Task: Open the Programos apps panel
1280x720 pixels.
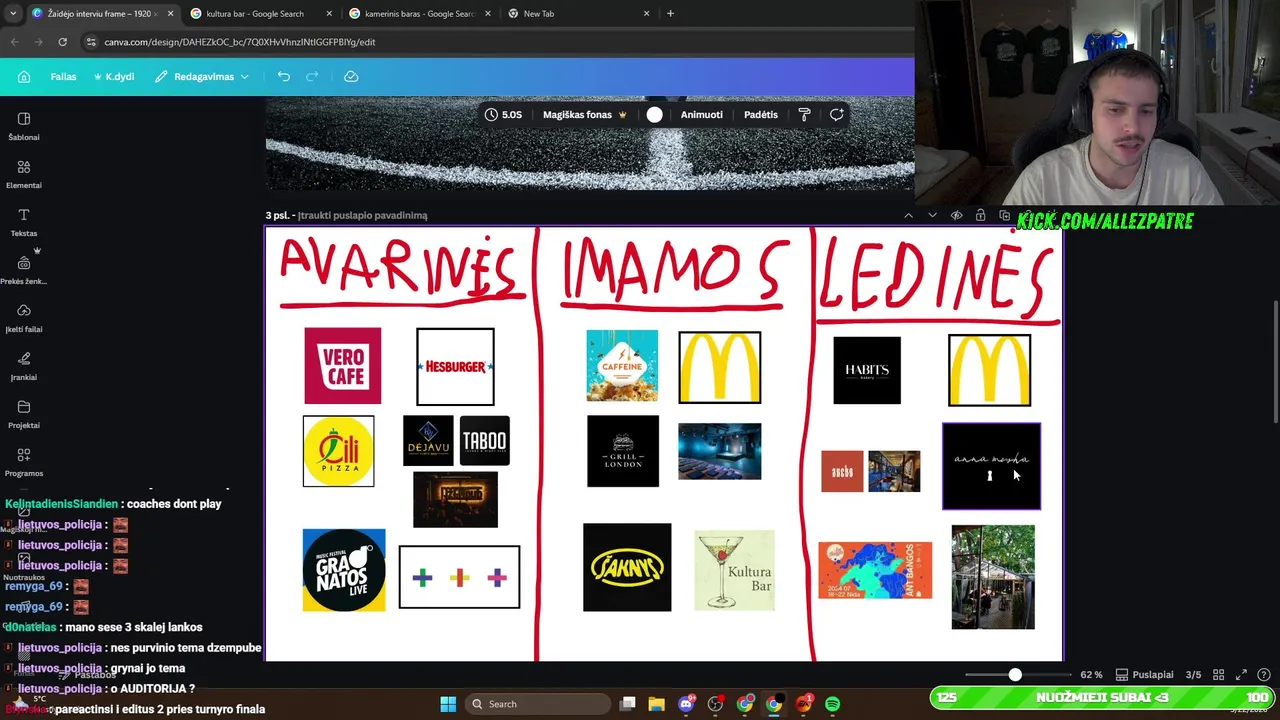Action: pos(24,462)
